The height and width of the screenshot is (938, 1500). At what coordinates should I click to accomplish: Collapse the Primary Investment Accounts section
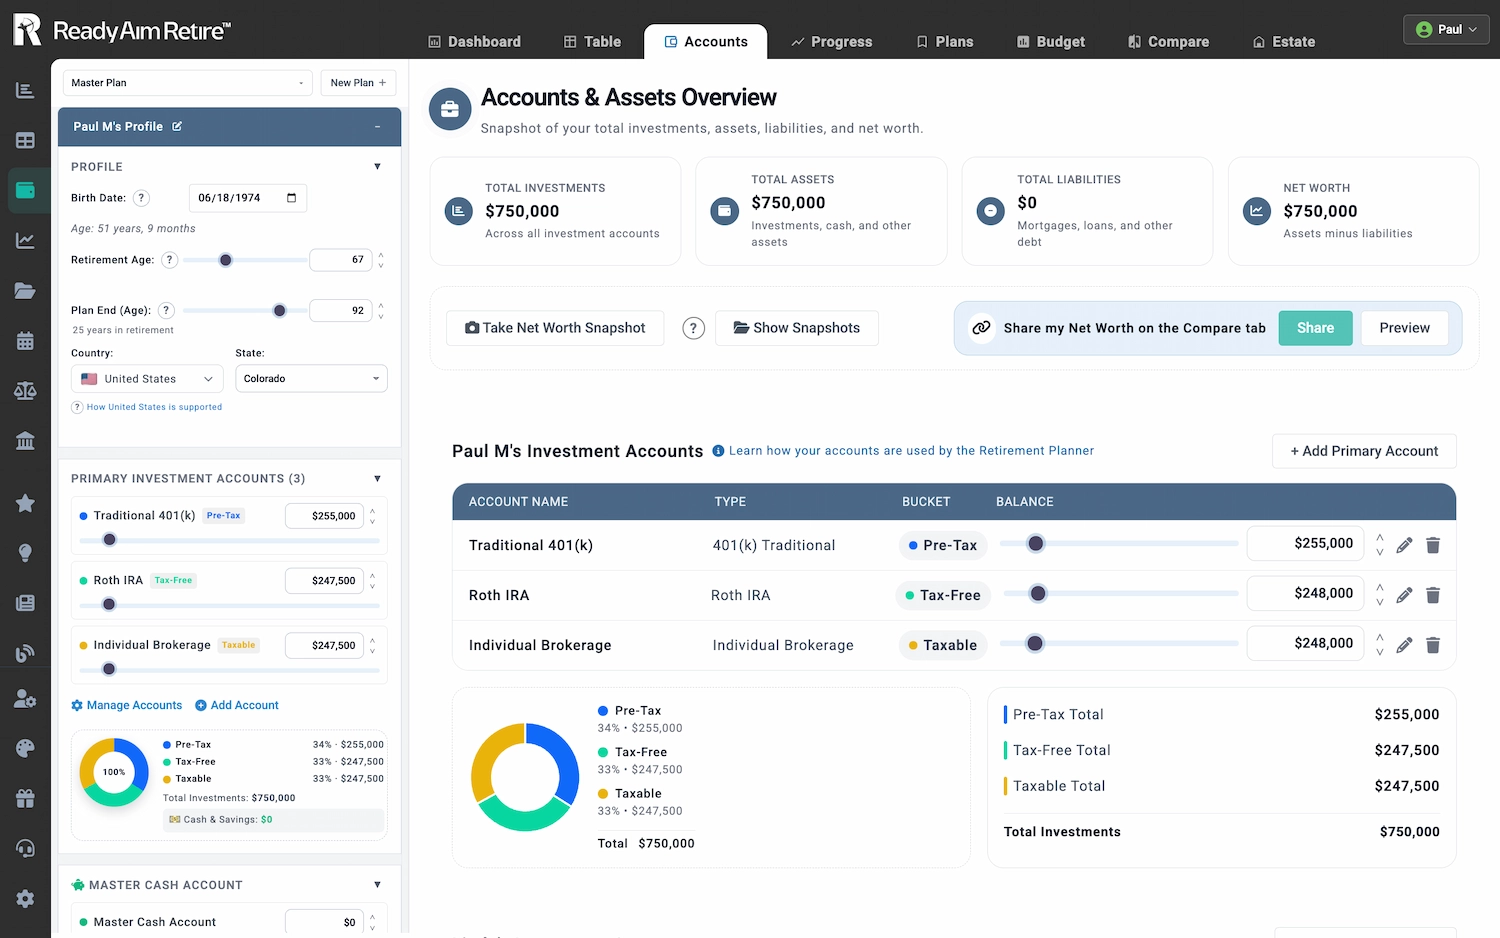377,479
